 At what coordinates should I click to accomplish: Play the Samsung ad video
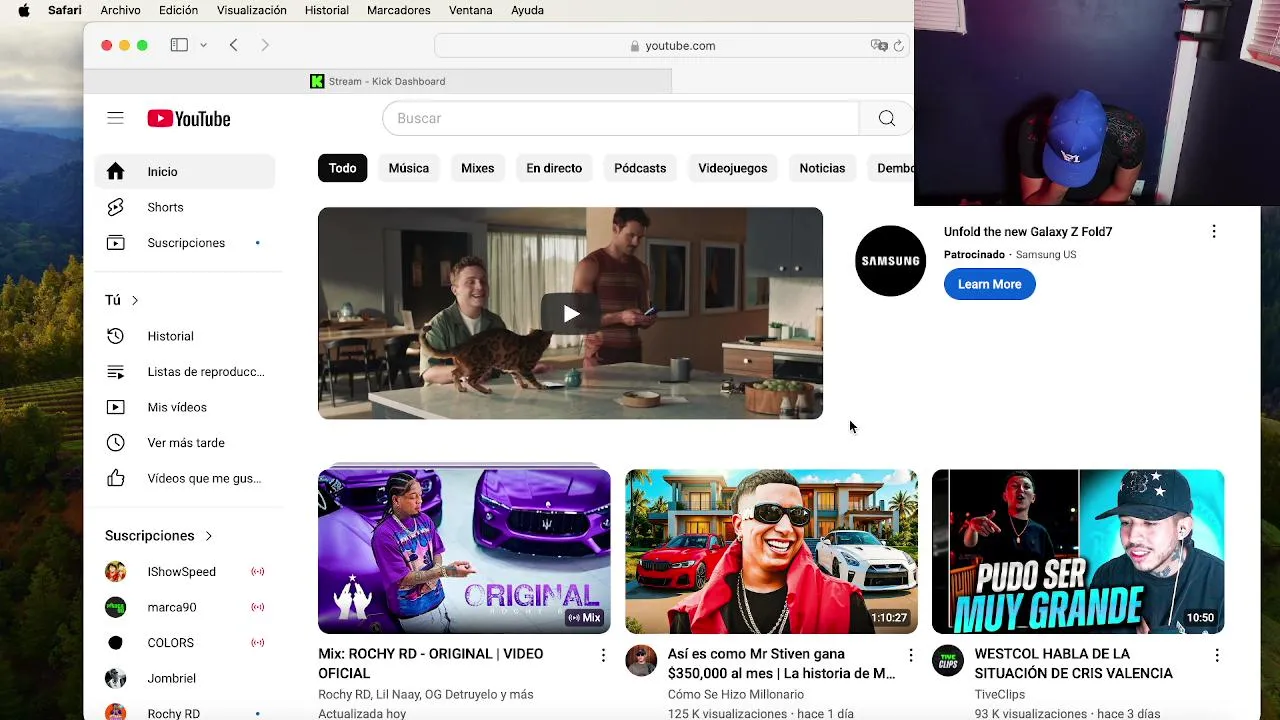[570, 313]
